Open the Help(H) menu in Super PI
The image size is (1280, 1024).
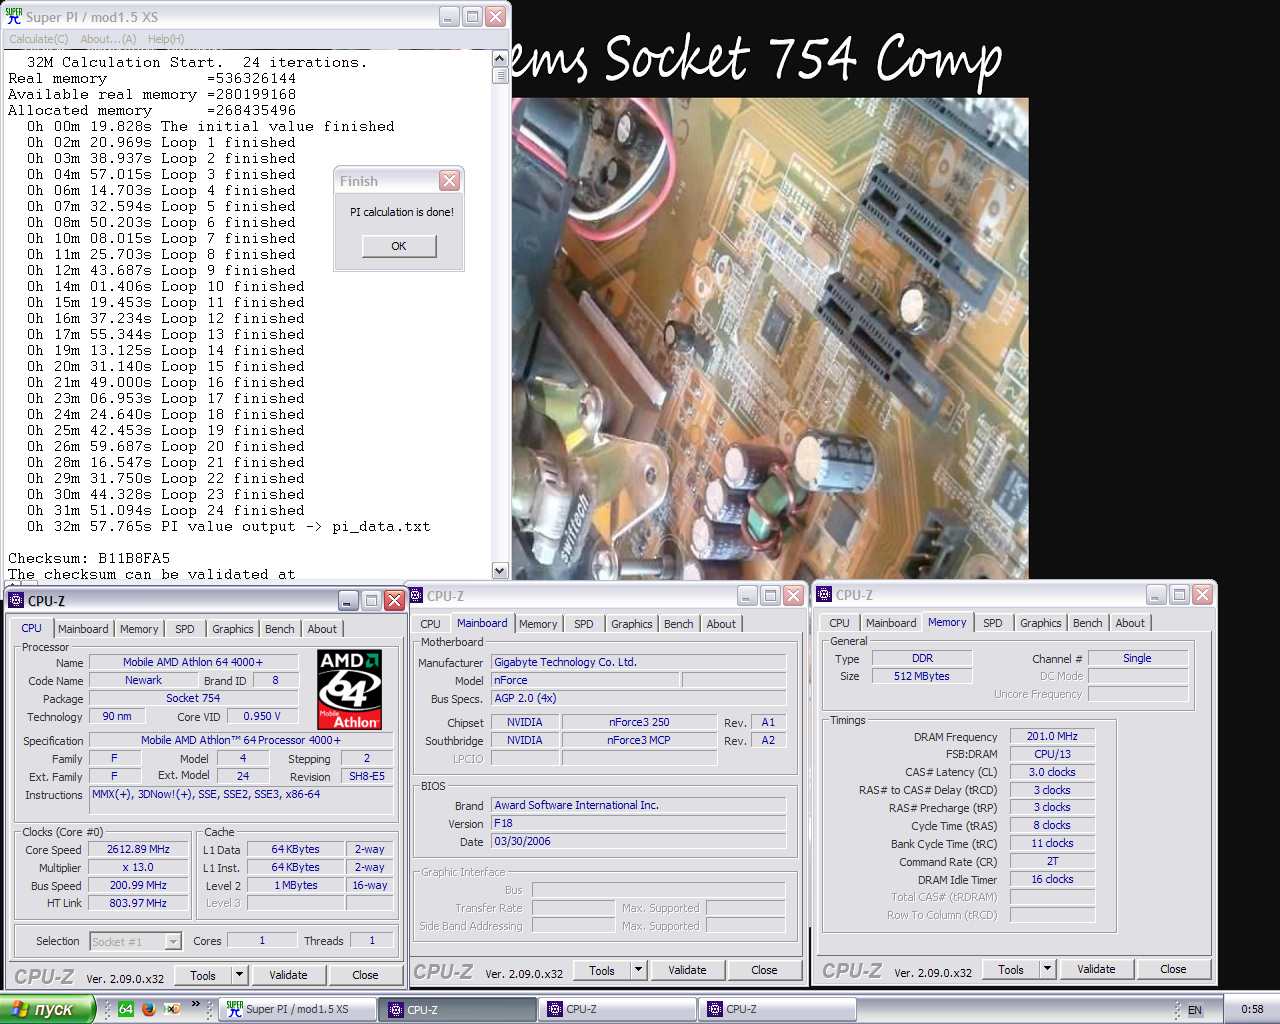tap(166, 39)
